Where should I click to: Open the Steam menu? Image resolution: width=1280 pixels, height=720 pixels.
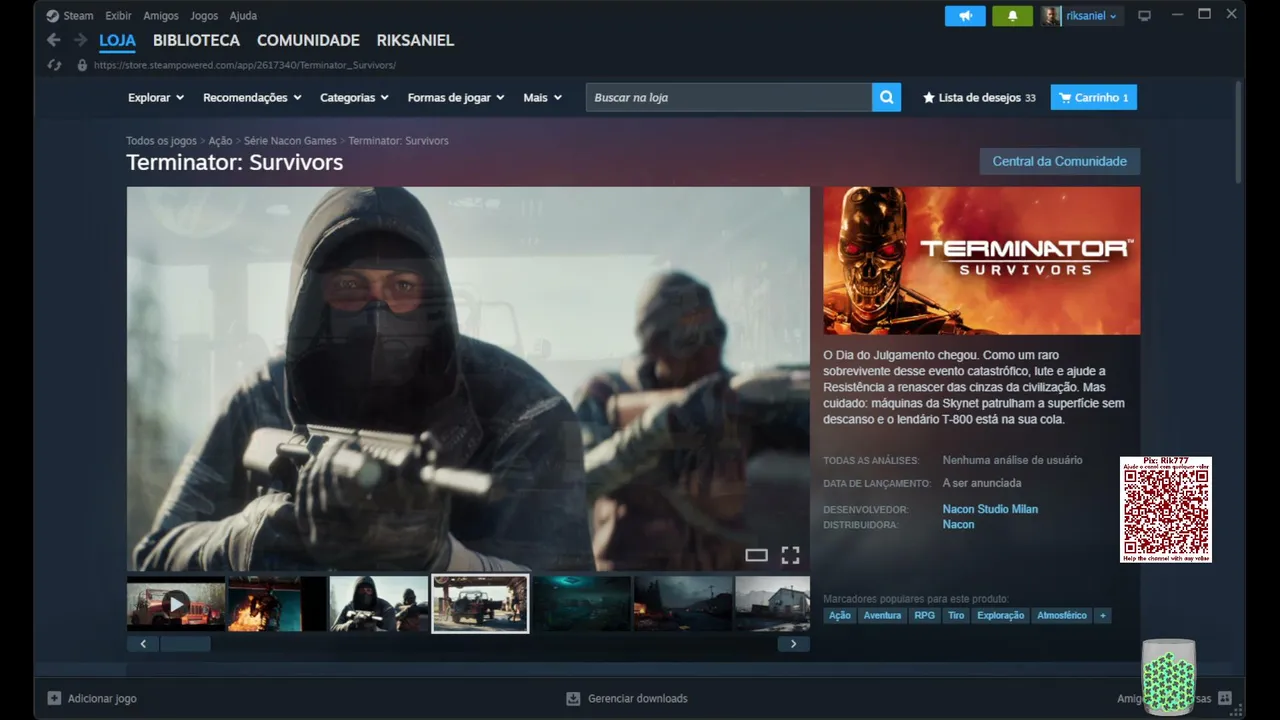78,16
